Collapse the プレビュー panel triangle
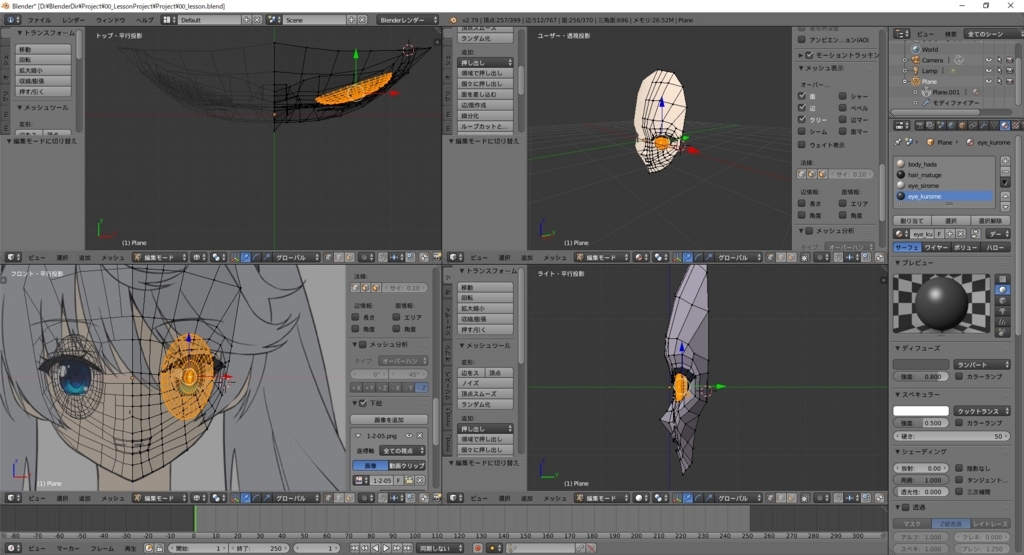The width and height of the screenshot is (1024, 555). [x=897, y=262]
